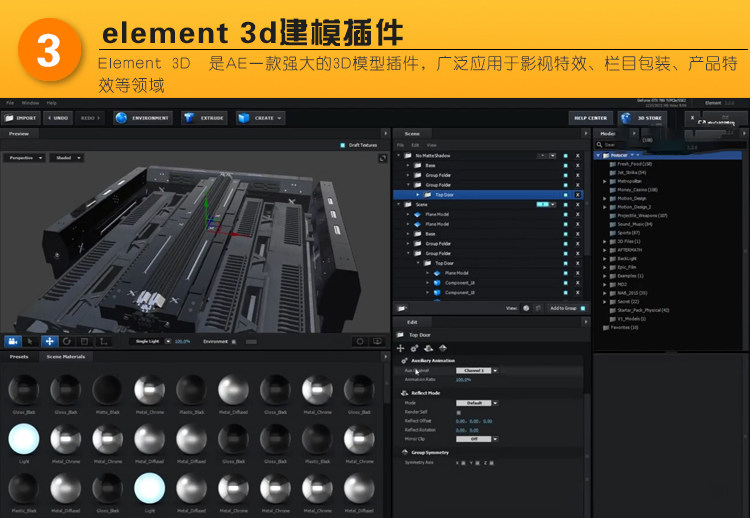Click the globe icon on Environment button
The image size is (750, 518).
[x=121, y=118]
